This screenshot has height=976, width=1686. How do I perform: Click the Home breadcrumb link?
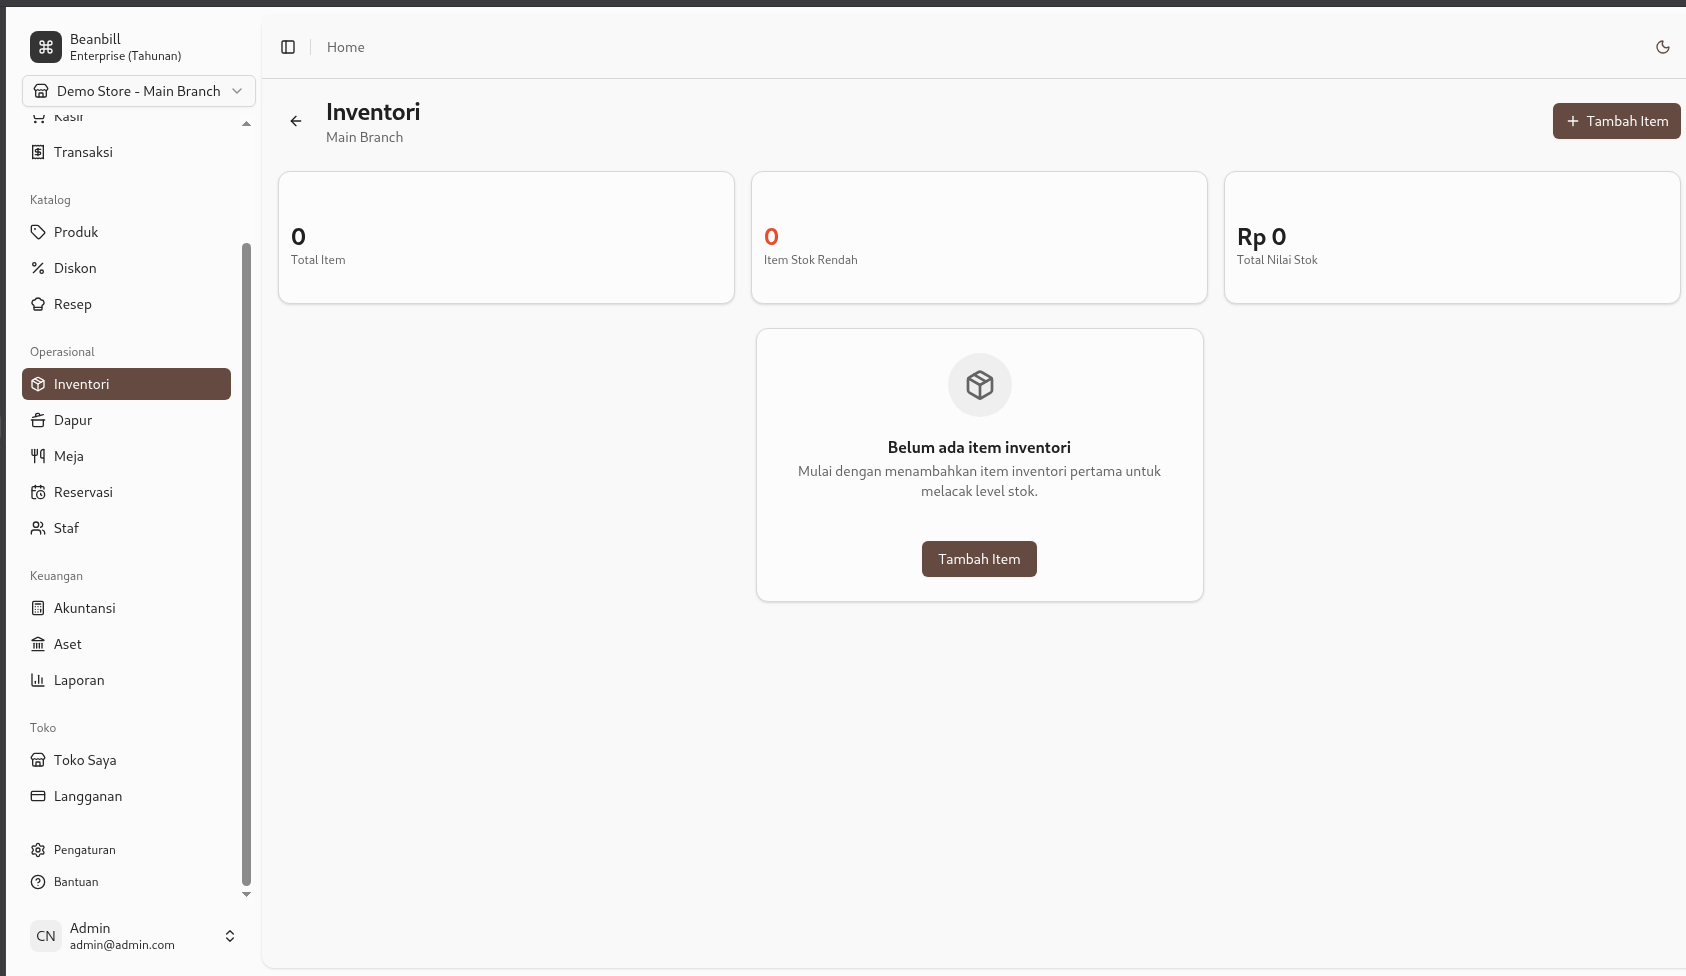[345, 47]
